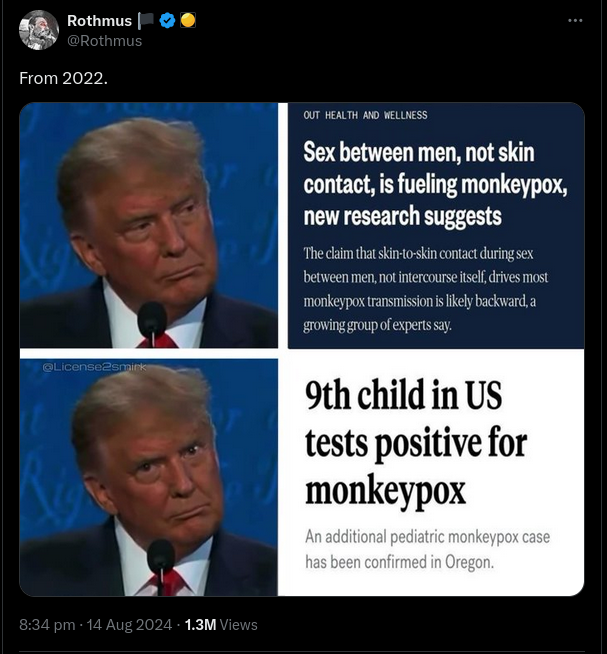Click the 14 Aug 2024 date
Image resolution: width=607 pixels, height=654 pixels.
(x=129, y=624)
